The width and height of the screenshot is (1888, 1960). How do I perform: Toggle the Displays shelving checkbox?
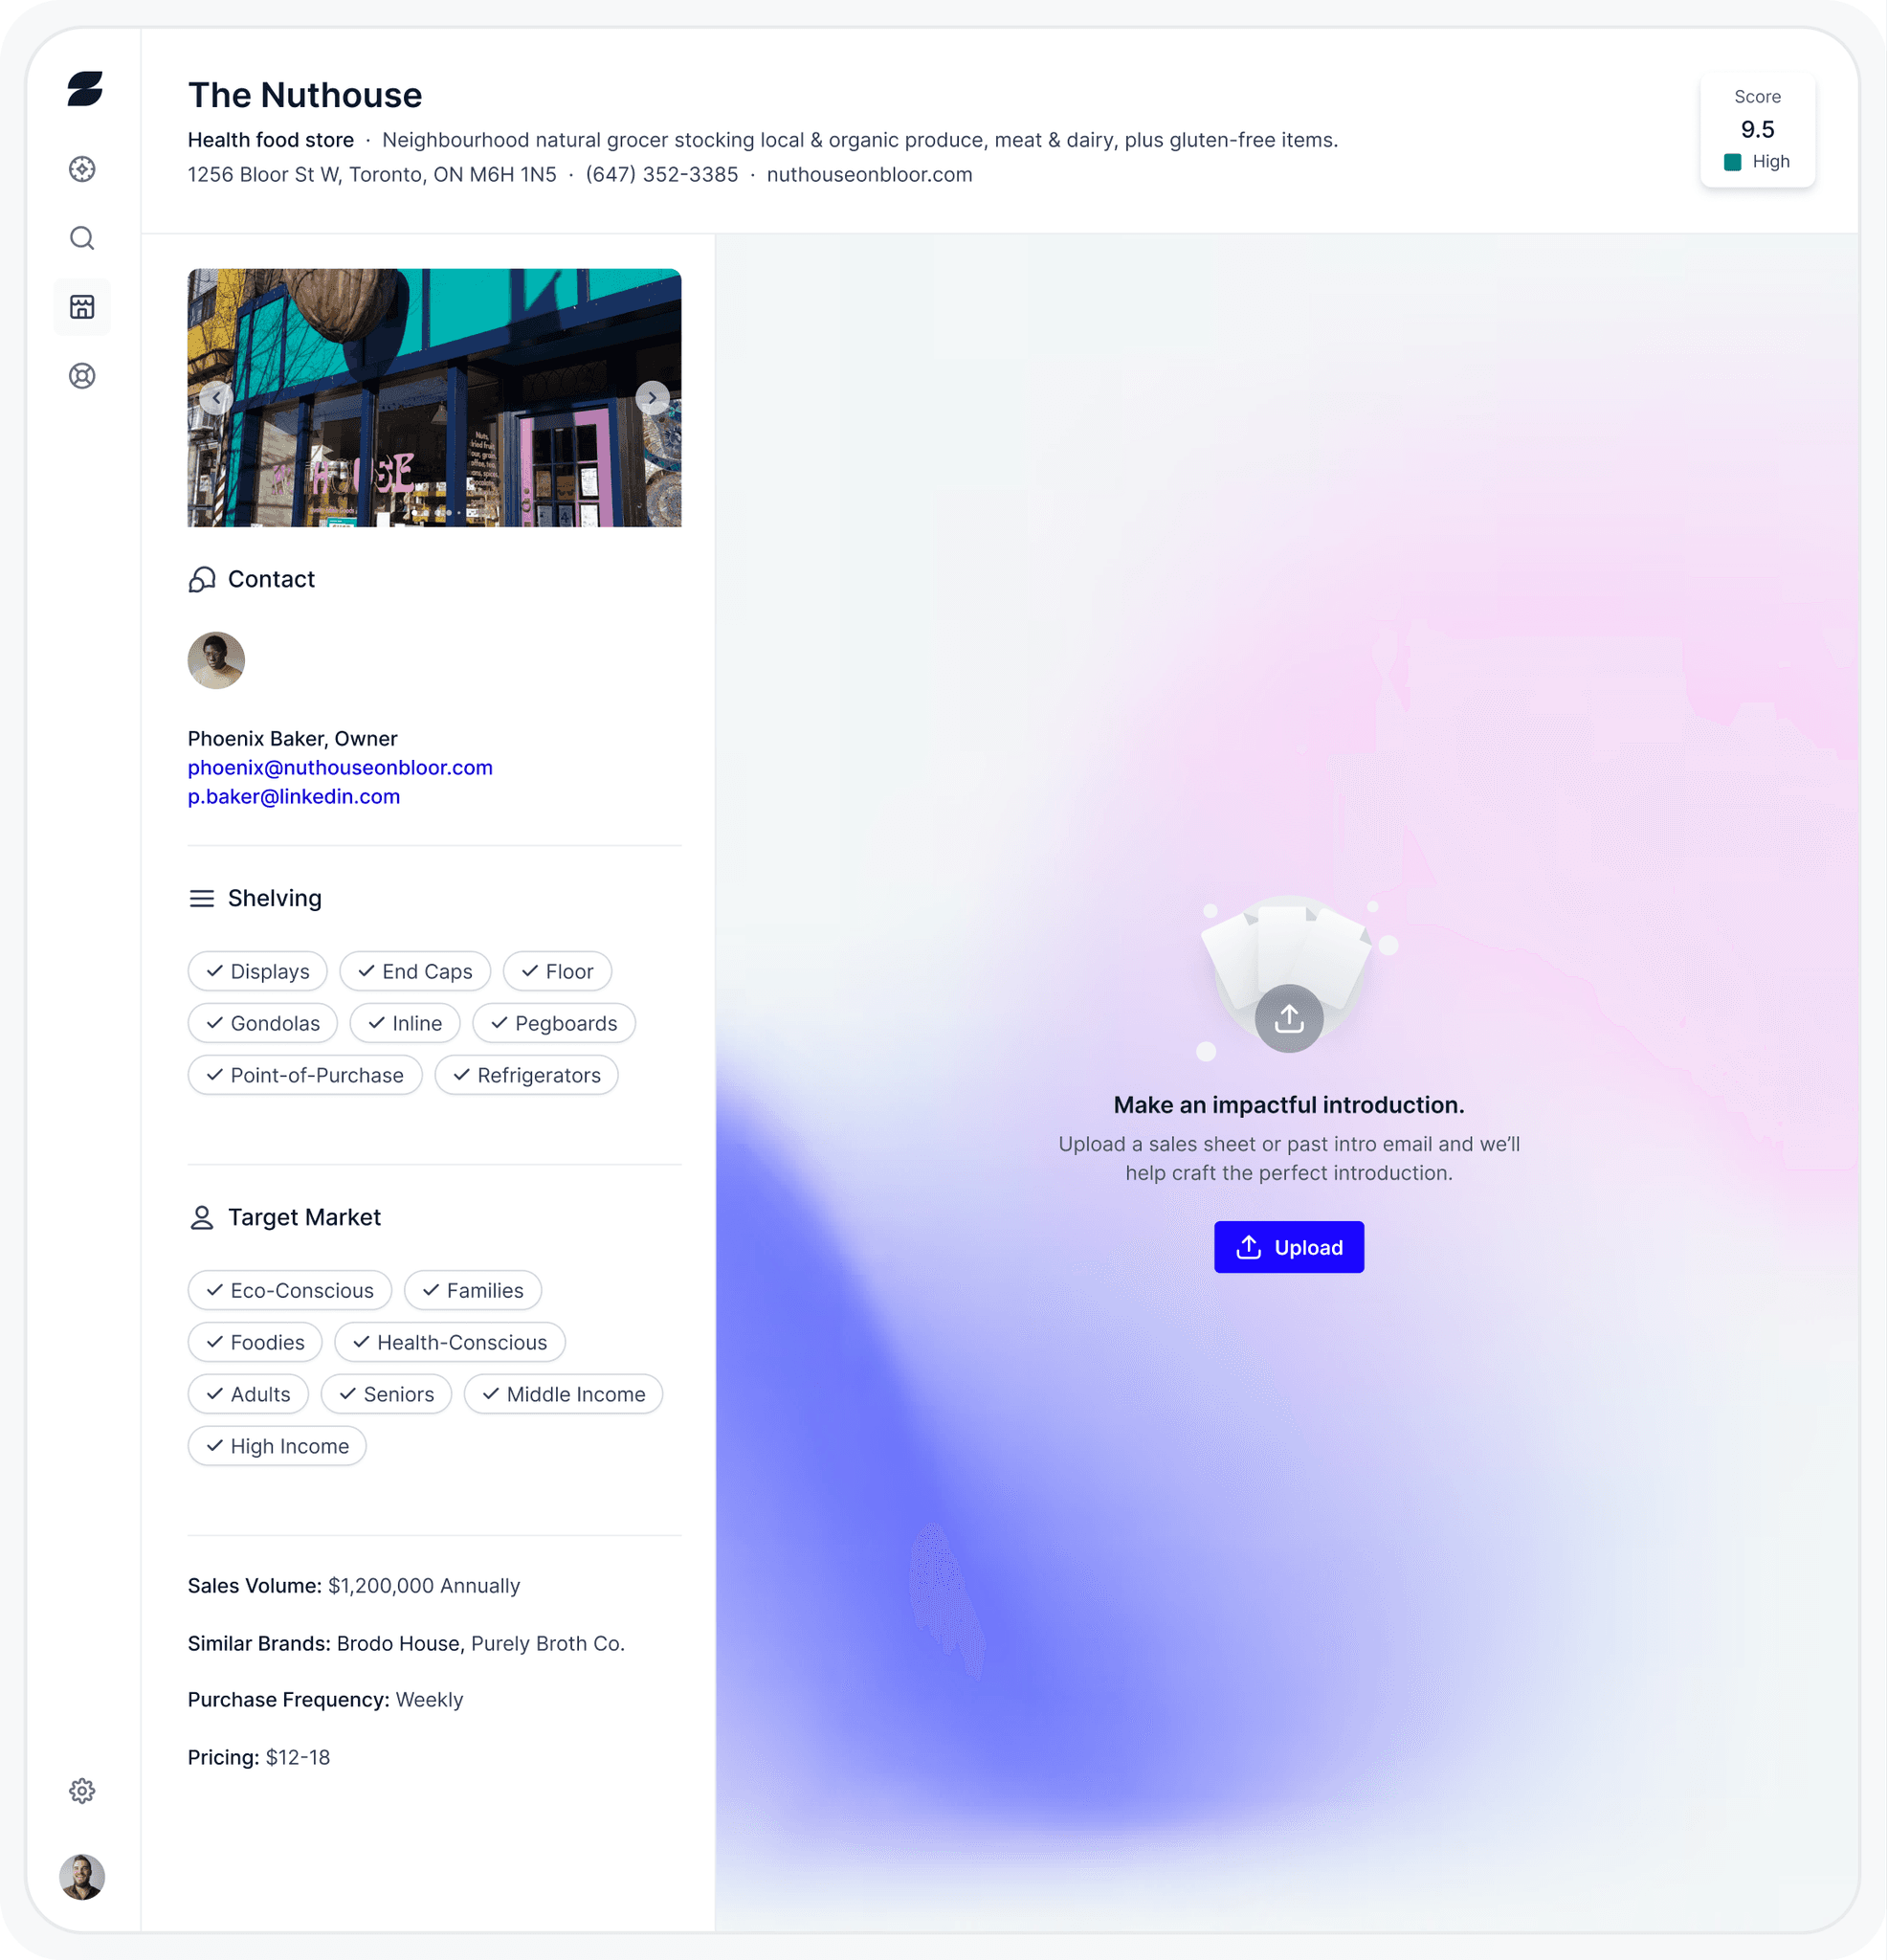click(x=257, y=971)
